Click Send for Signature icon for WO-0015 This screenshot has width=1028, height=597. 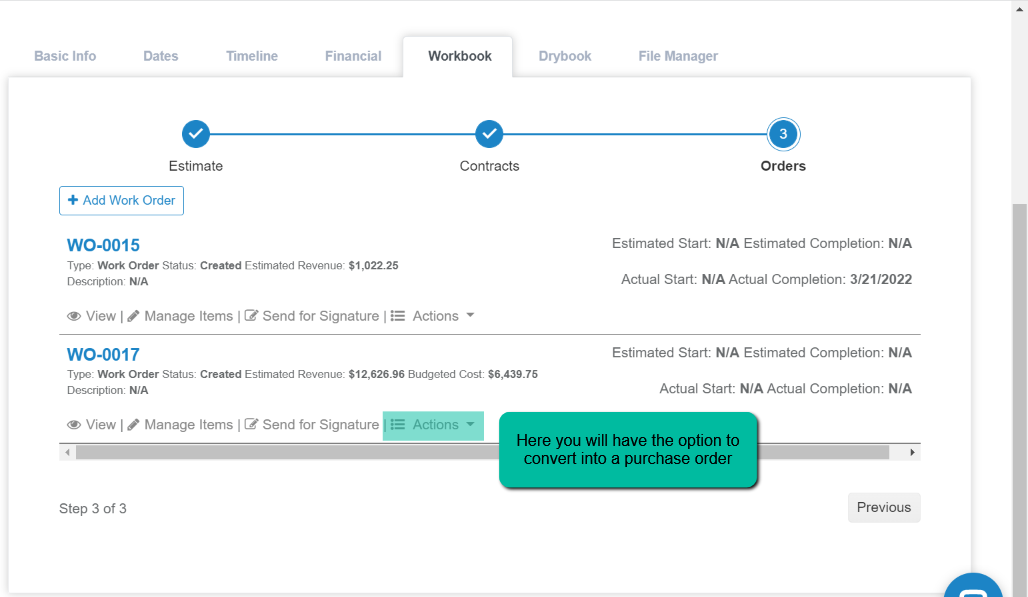tap(252, 316)
